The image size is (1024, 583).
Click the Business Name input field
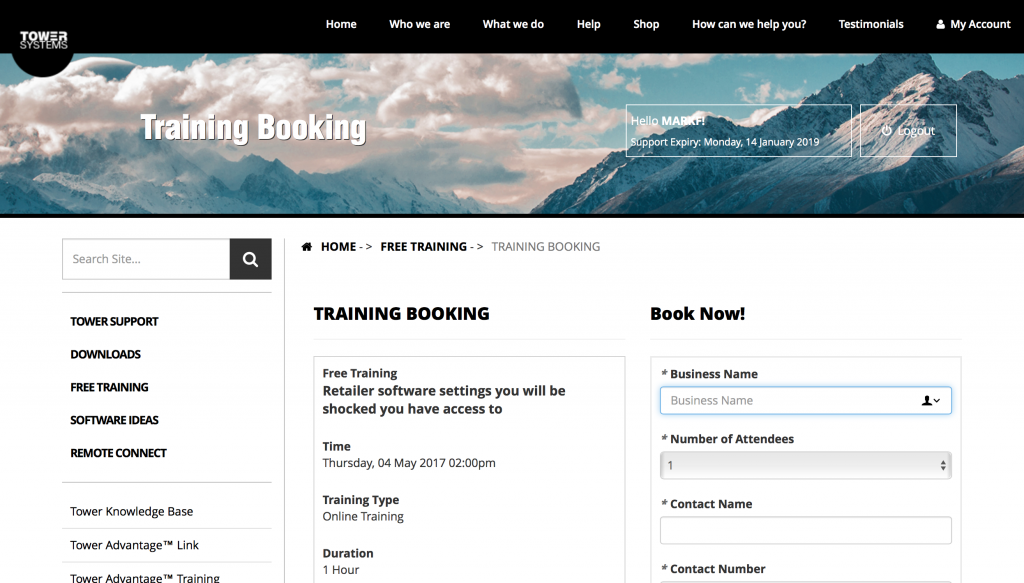point(805,401)
